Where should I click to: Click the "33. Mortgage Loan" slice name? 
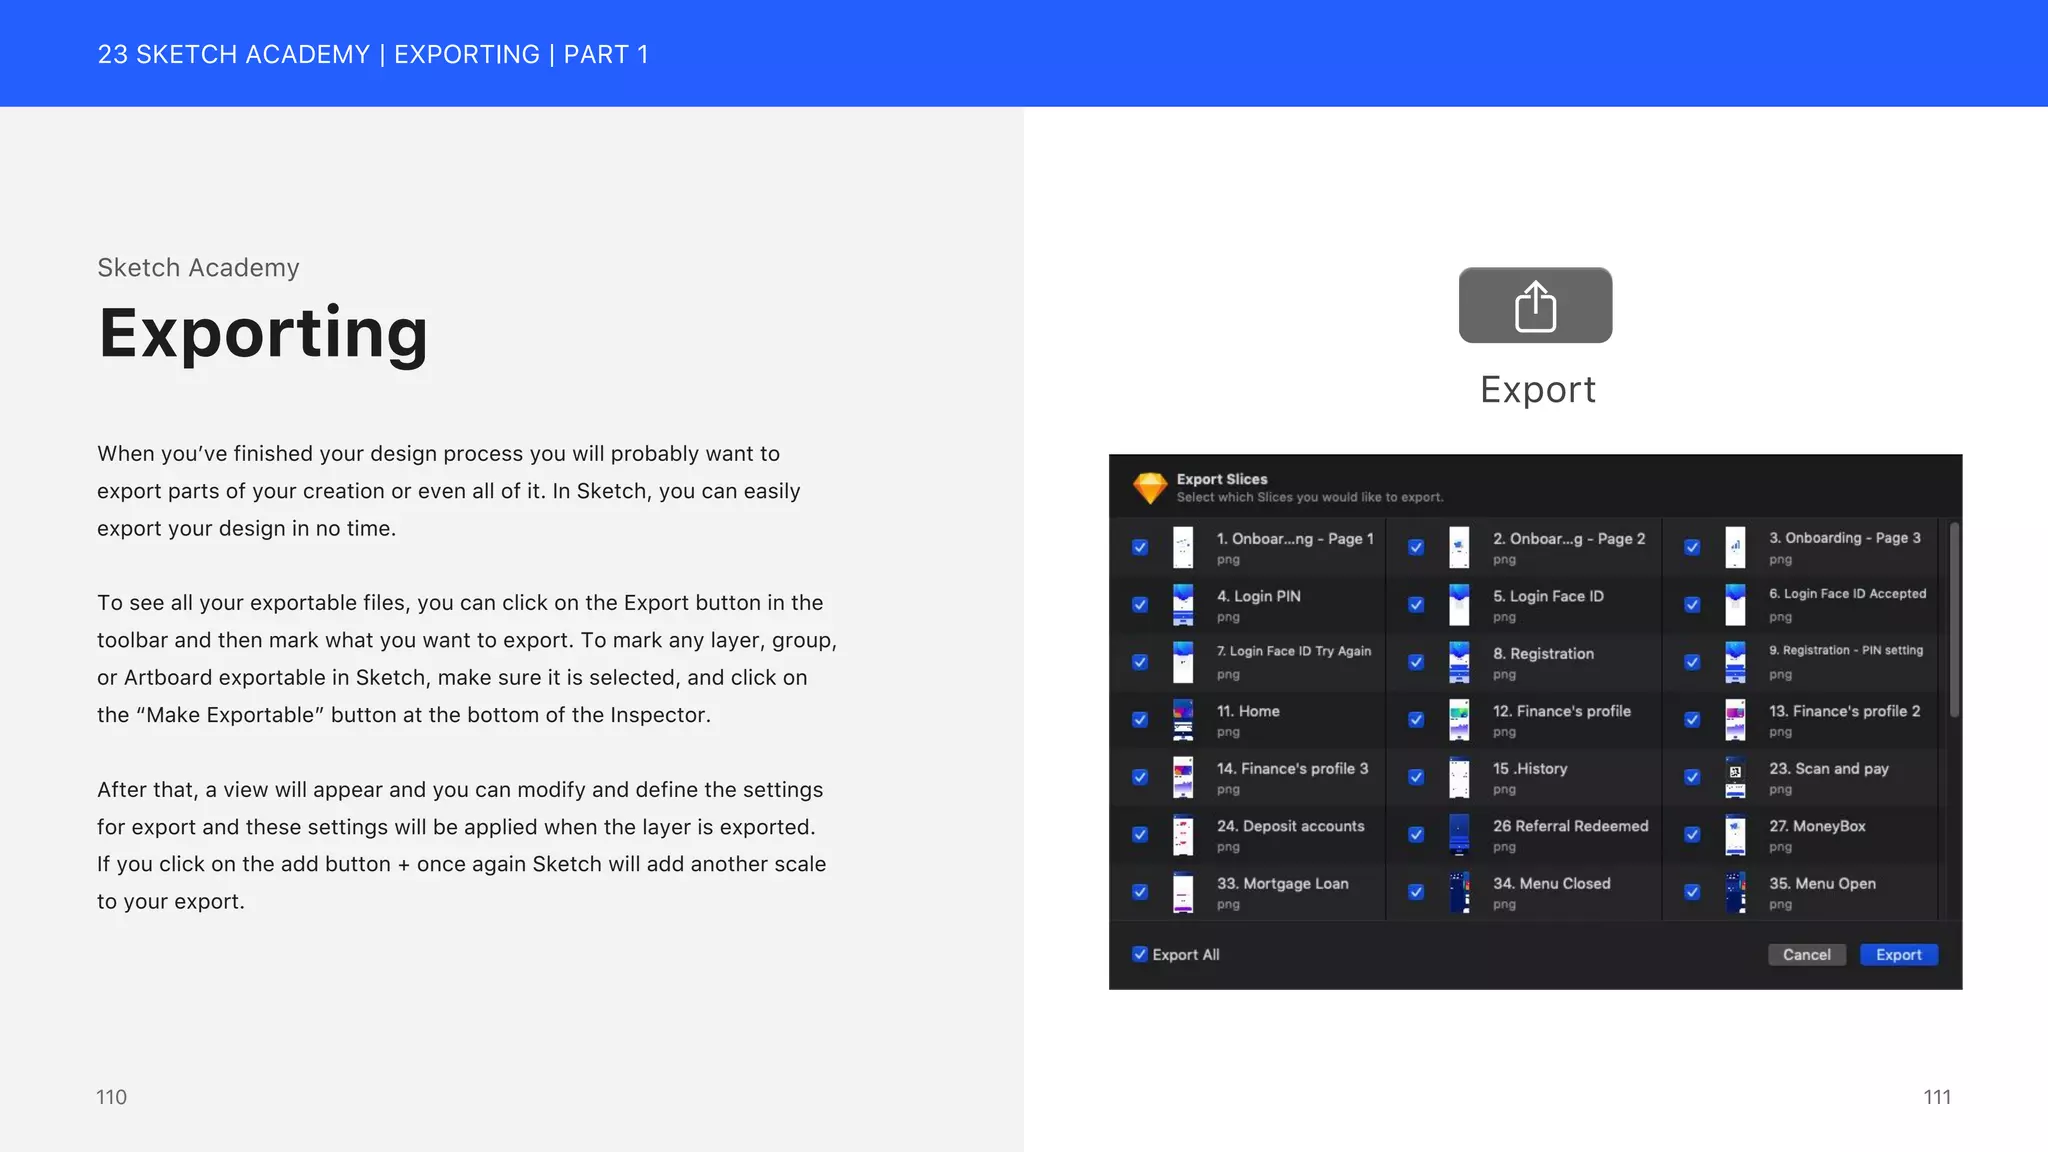1283,884
